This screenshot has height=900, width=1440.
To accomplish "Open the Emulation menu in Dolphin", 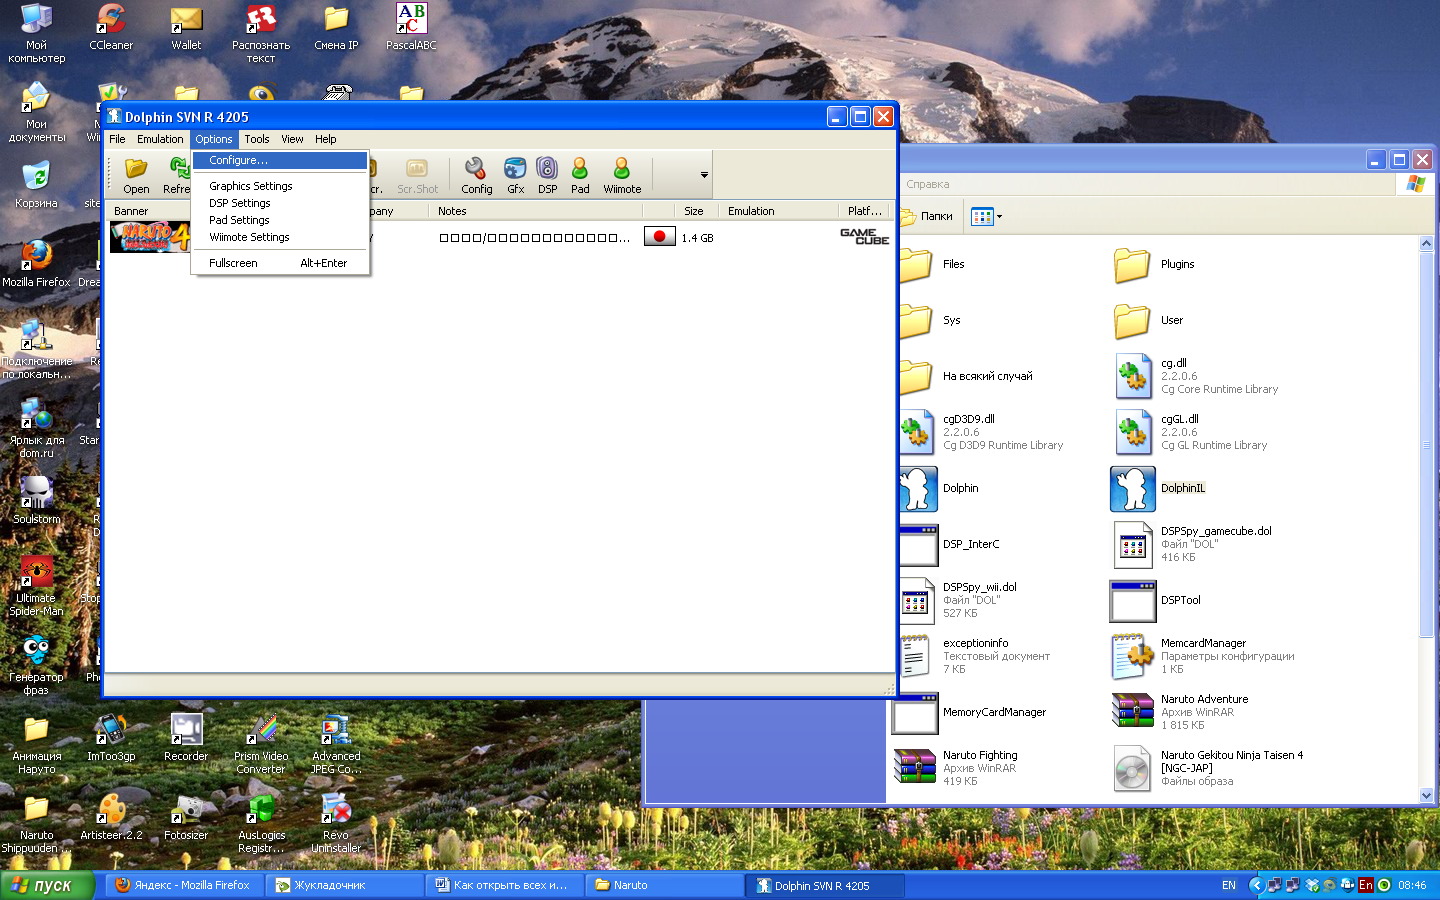I will (x=160, y=139).
